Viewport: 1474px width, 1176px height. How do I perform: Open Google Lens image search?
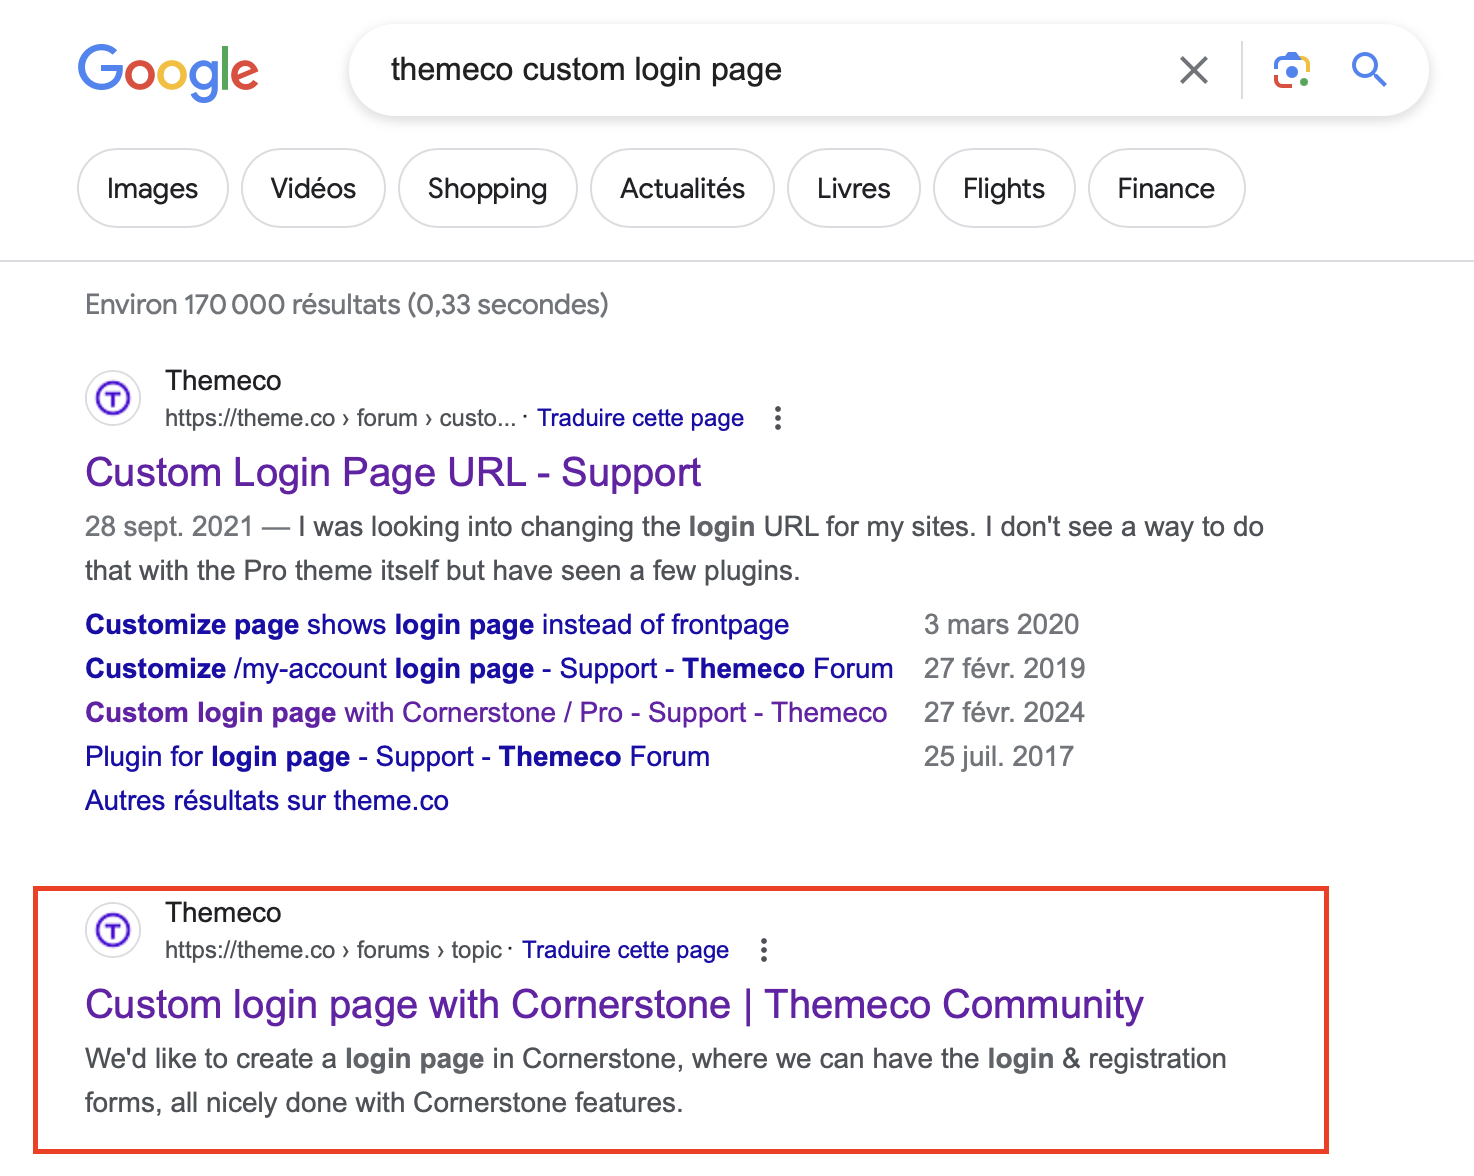point(1291,70)
